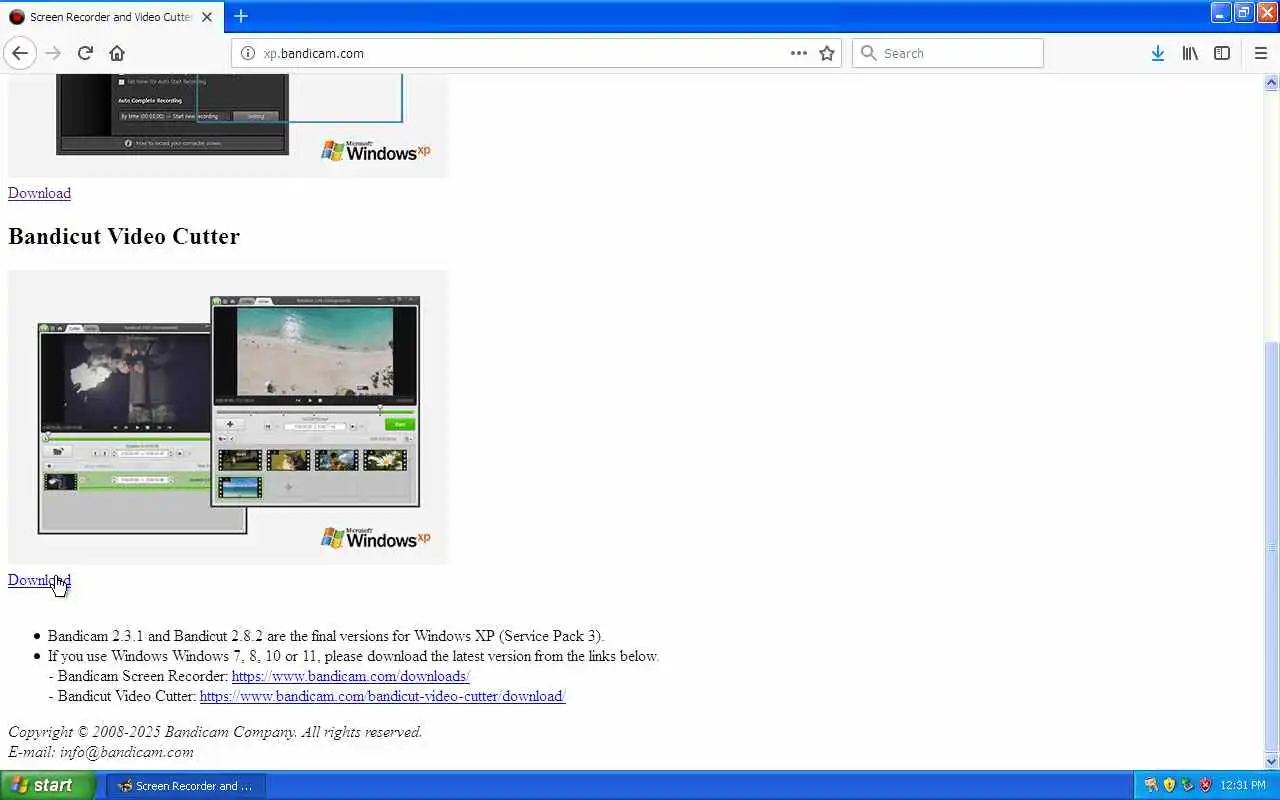Open a new tab with plus button

[241, 16]
